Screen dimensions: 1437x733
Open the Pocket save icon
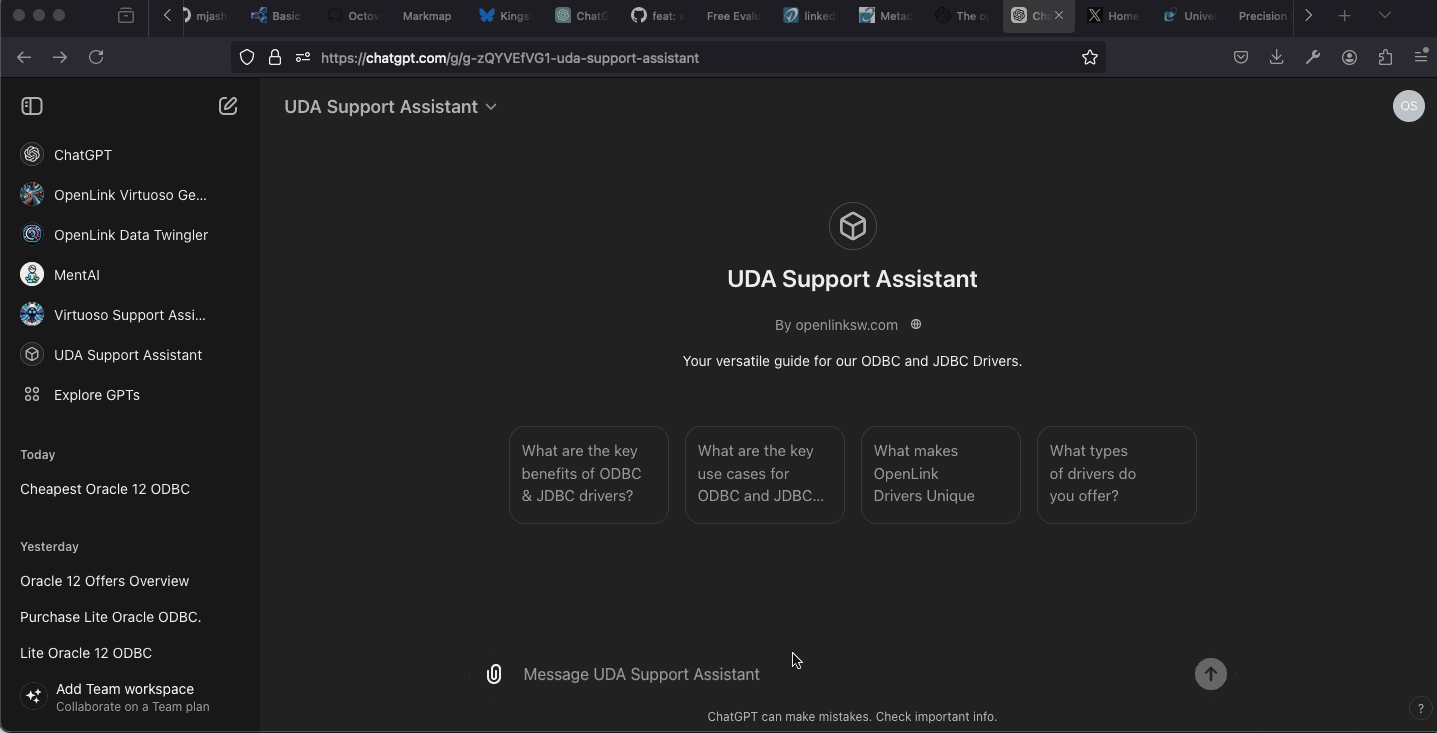1241,57
